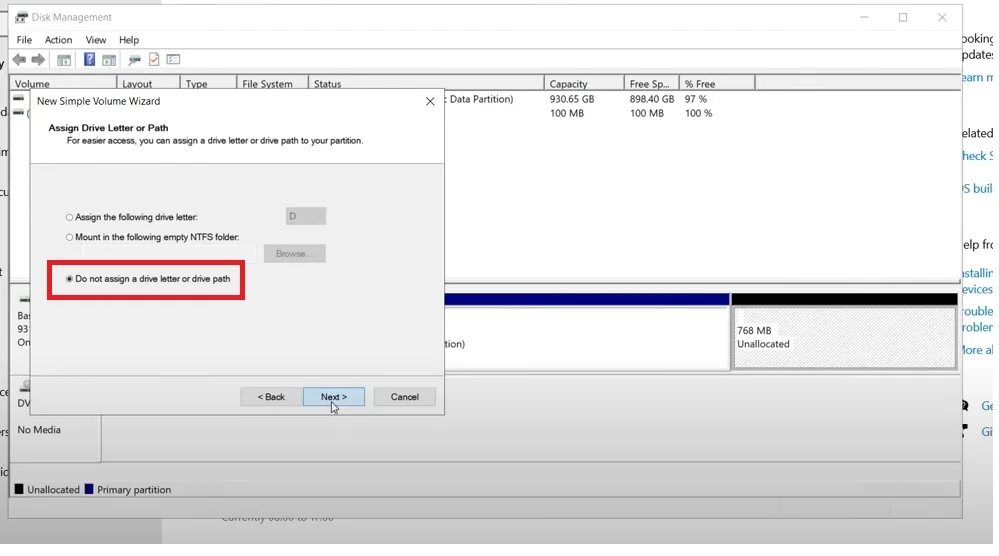Image resolution: width=999 pixels, height=556 pixels.
Task: Click the No Media DVD drive label
Action: click(x=39, y=430)
